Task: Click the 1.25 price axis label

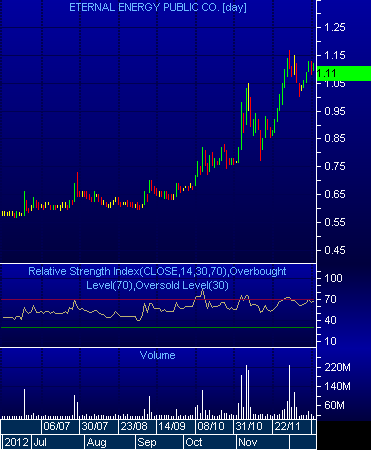Action: [335, 27]
